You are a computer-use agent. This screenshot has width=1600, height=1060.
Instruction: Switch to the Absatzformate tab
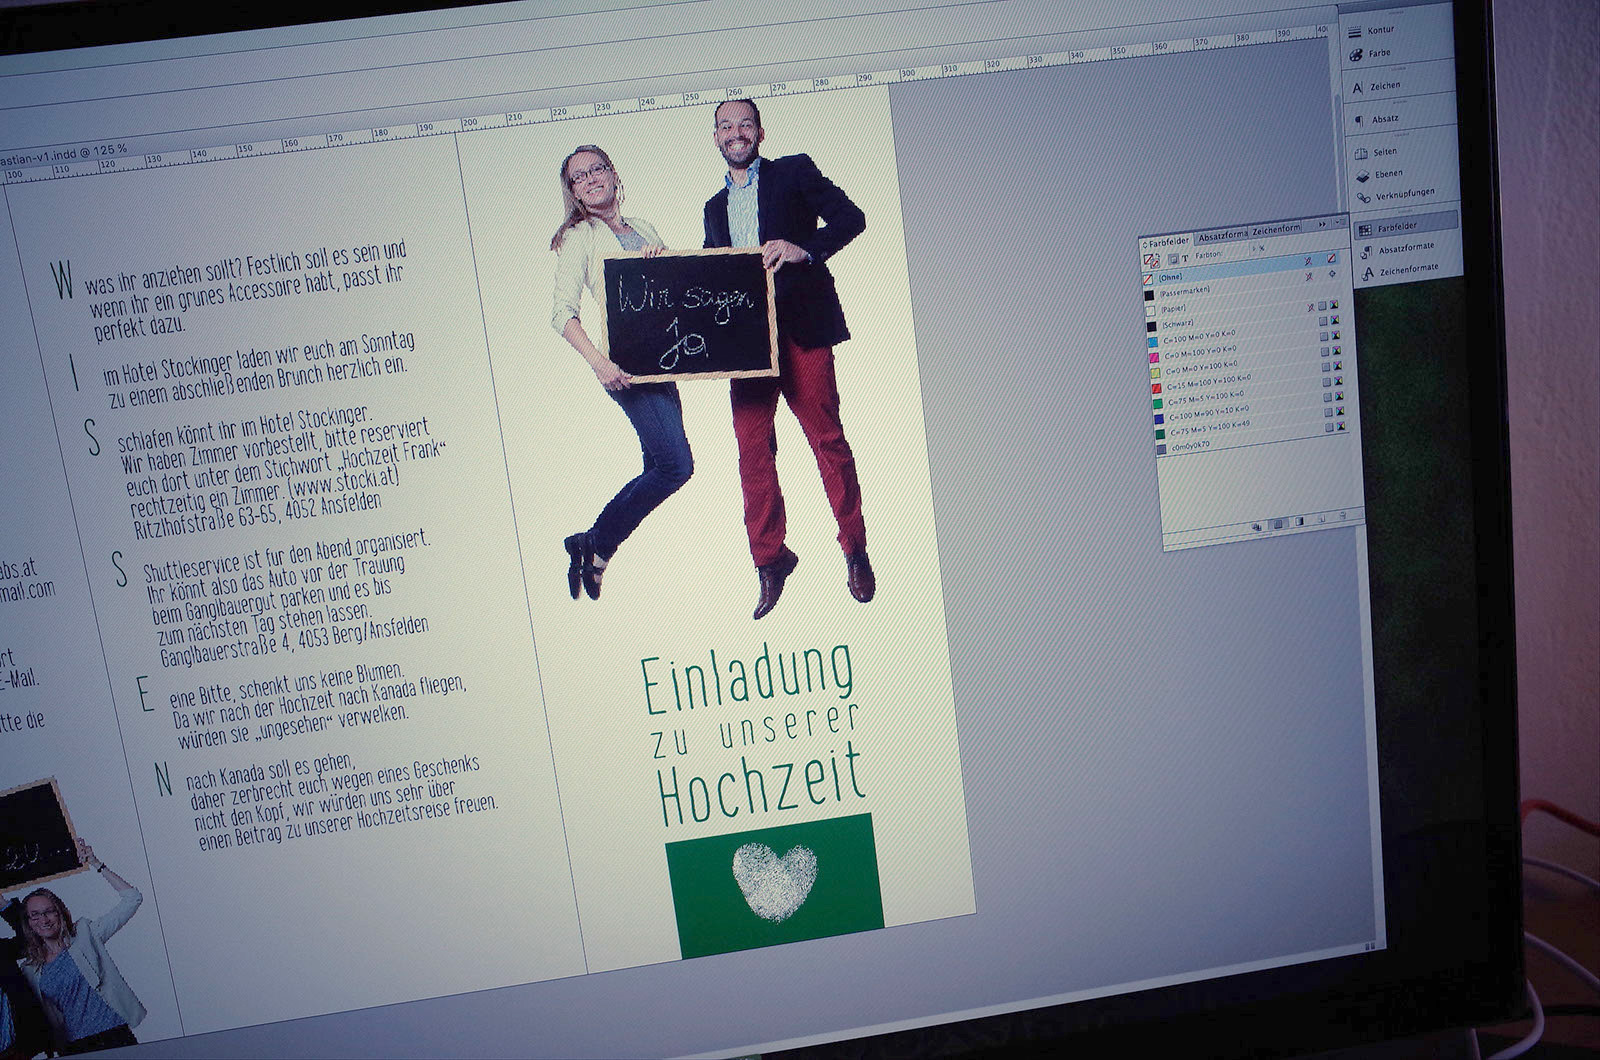(x=1222, y=234)
